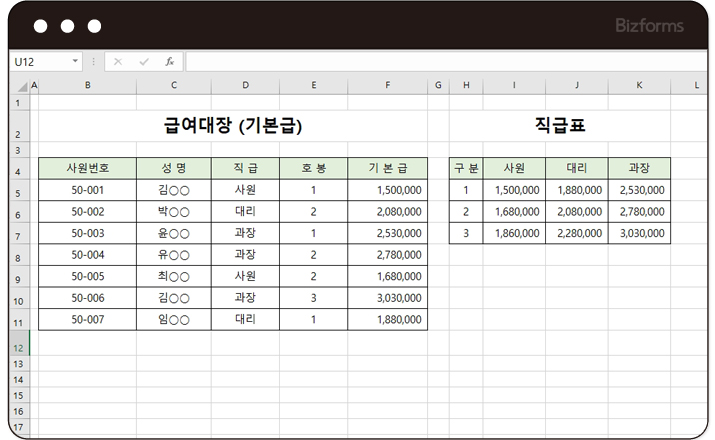Click into the formula bar input

click(446, 62)
